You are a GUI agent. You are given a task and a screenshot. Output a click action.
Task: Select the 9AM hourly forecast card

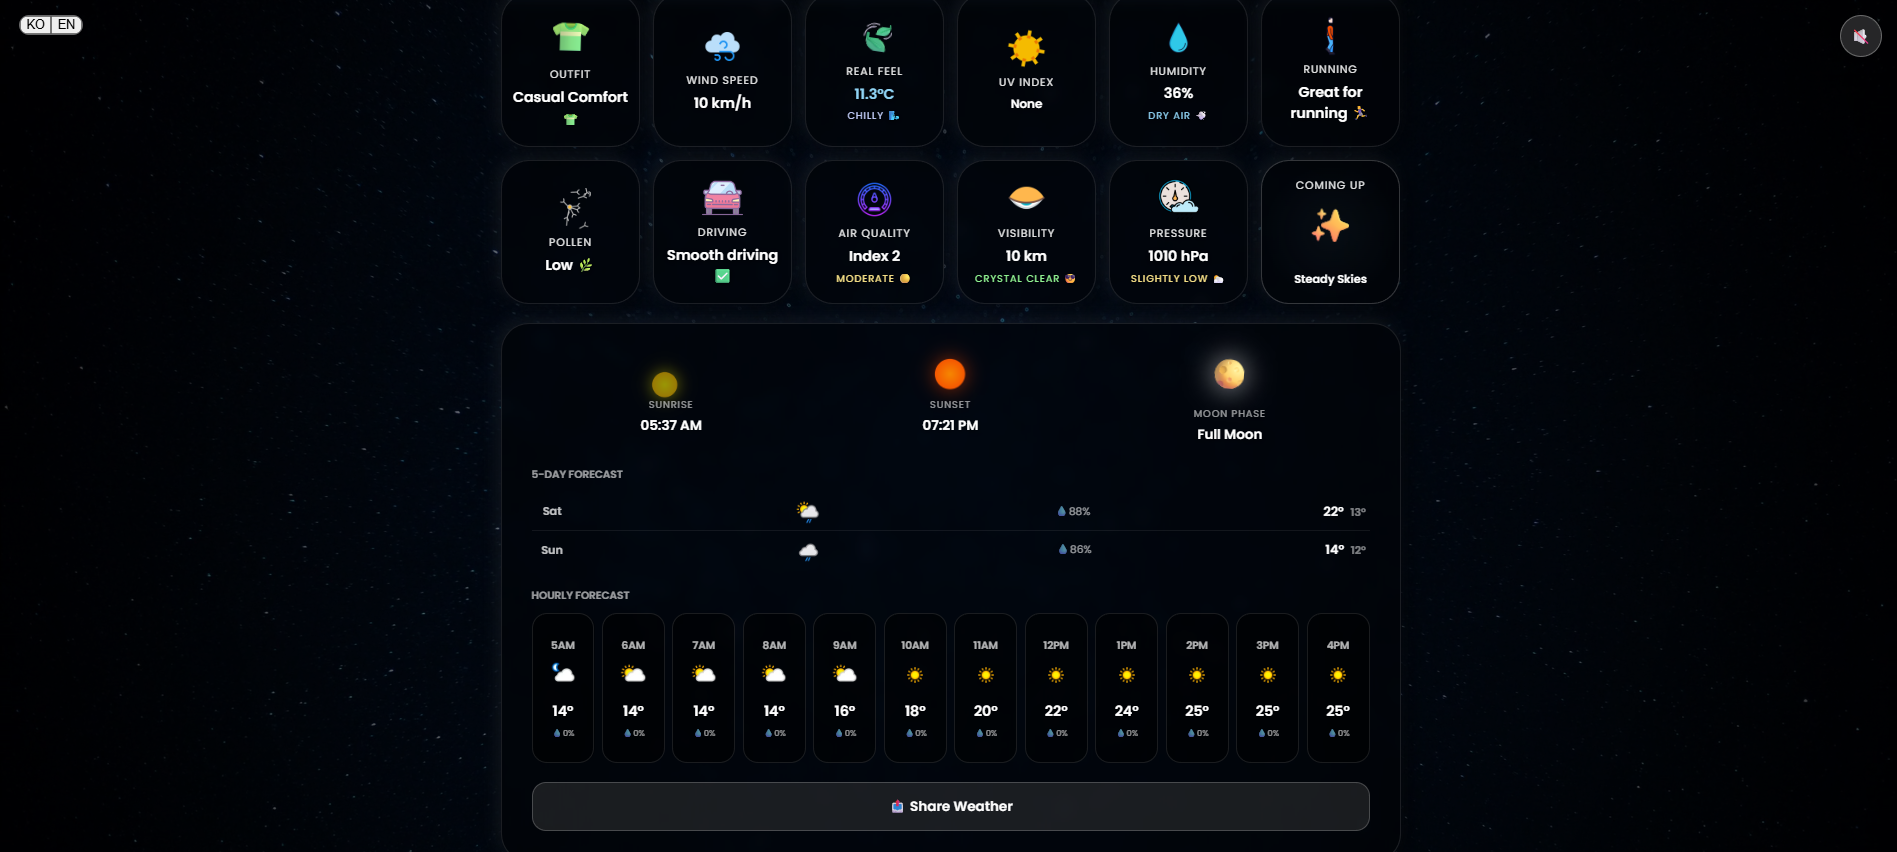pyautogui.click(x=845, y=688)
